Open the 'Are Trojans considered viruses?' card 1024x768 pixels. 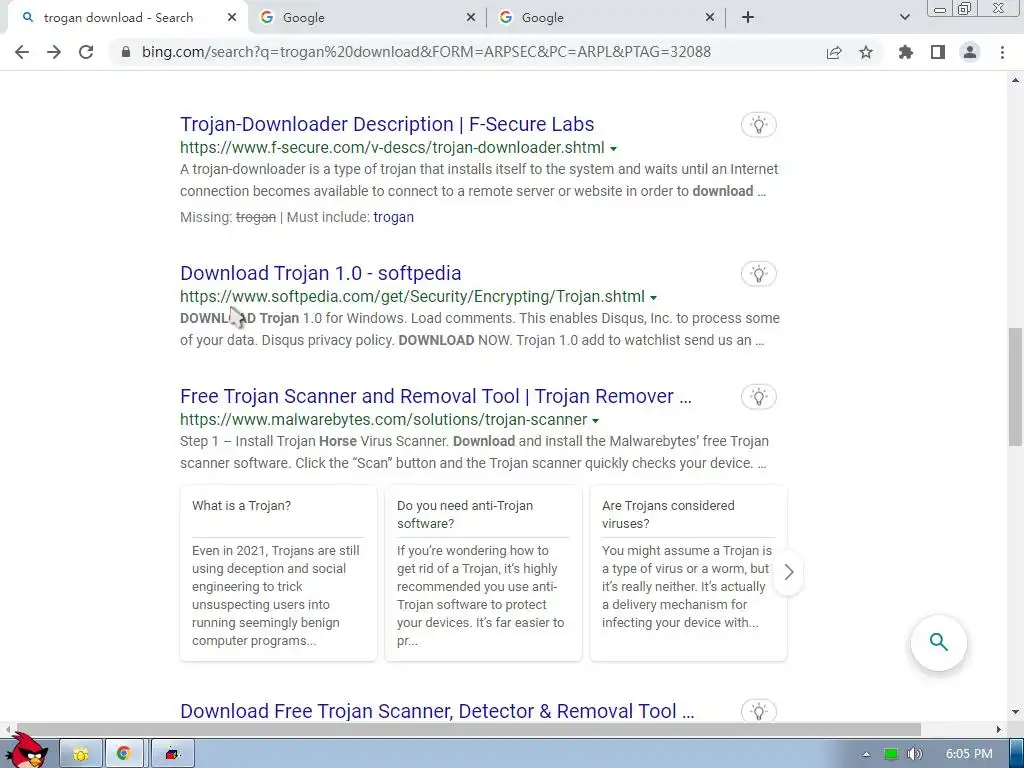tap(688, 573)
